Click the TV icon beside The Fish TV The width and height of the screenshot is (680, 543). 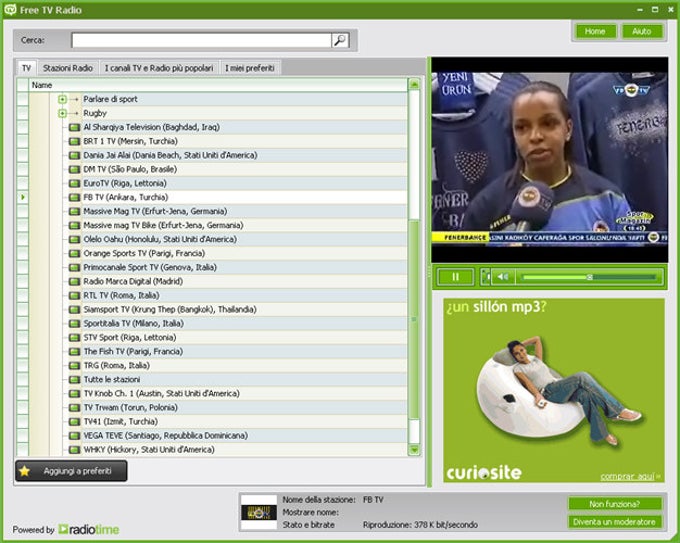coord(75,352)
